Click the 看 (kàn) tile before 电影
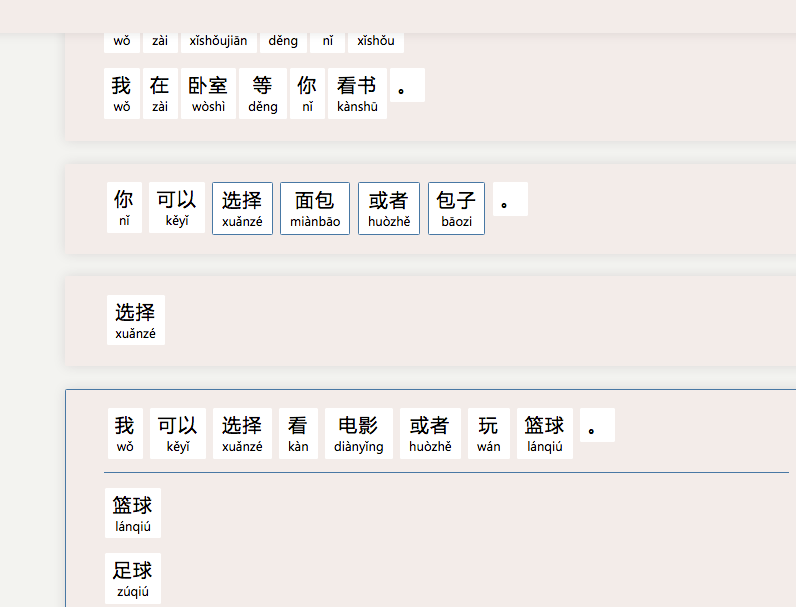 click(298, 434)
